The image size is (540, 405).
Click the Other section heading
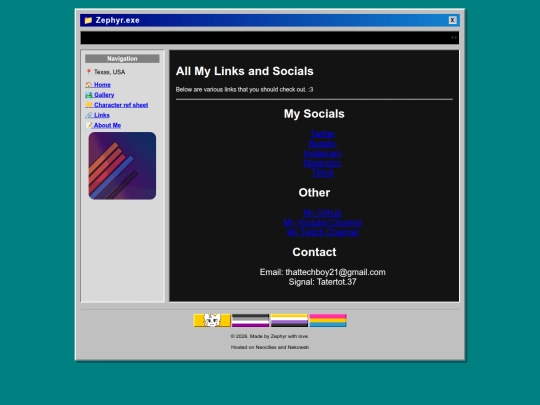[x=314, y=193]
